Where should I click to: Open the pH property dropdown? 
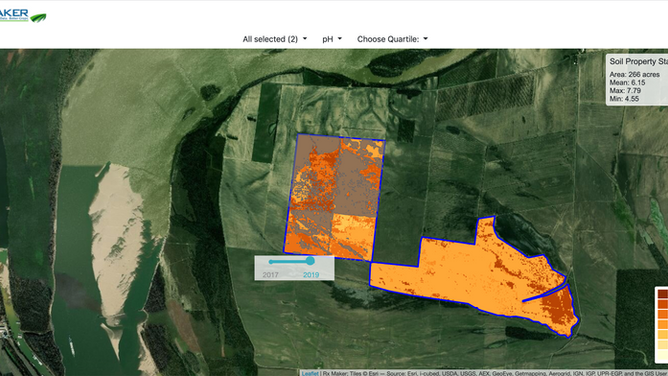tap(332, 39)
